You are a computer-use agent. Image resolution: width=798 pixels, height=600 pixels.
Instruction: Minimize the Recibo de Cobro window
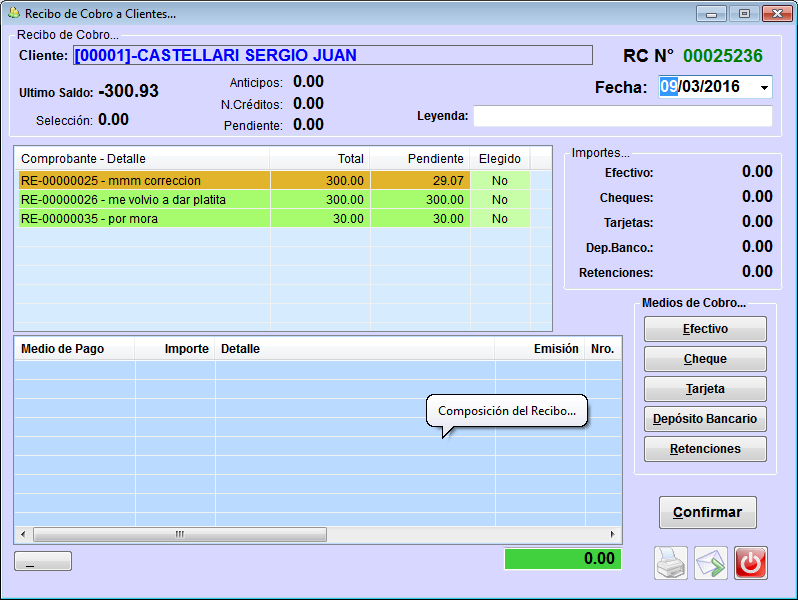pos(711,14)
